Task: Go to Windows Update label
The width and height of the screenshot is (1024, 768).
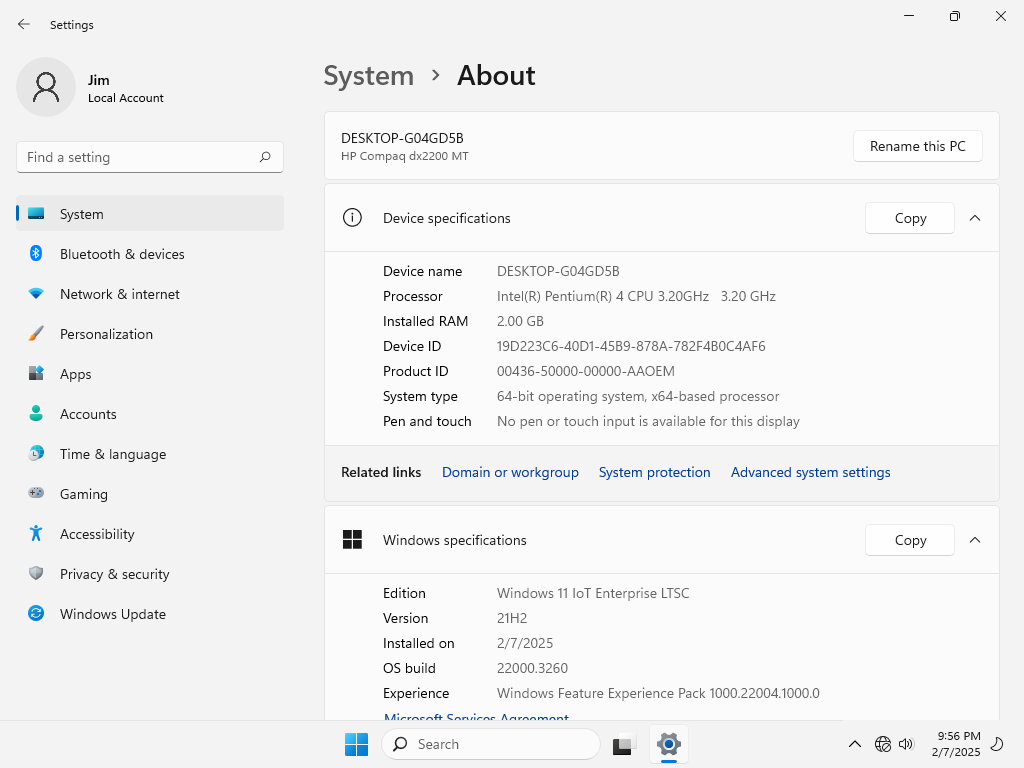Action: [x=113, y=614]
